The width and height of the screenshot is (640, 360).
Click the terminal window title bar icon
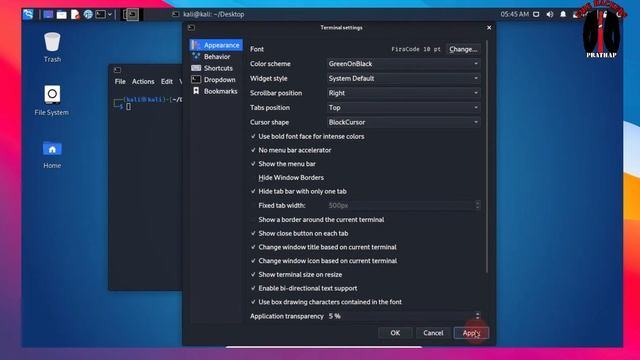pyautogui.click(x=117, y=70)
